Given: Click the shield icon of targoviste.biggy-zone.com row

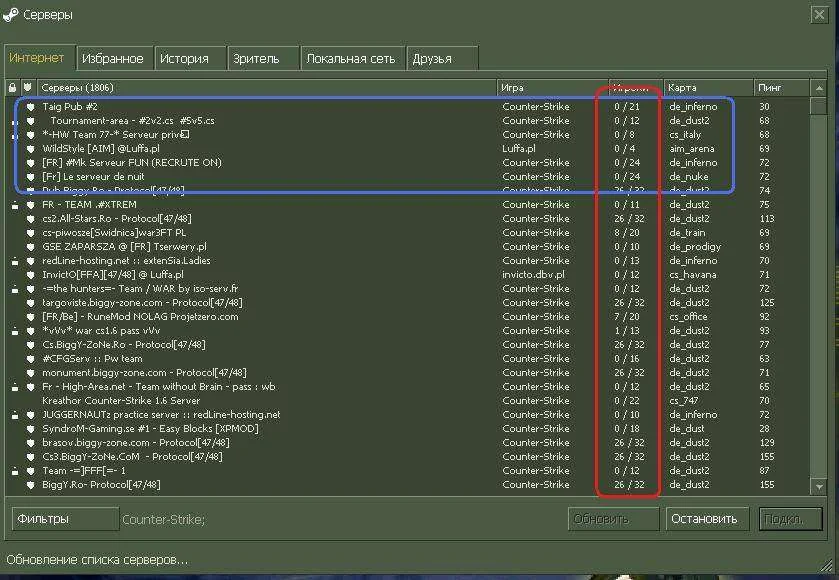Looking at the screenshot, I should pyautogui.click(x=30, y=303).
